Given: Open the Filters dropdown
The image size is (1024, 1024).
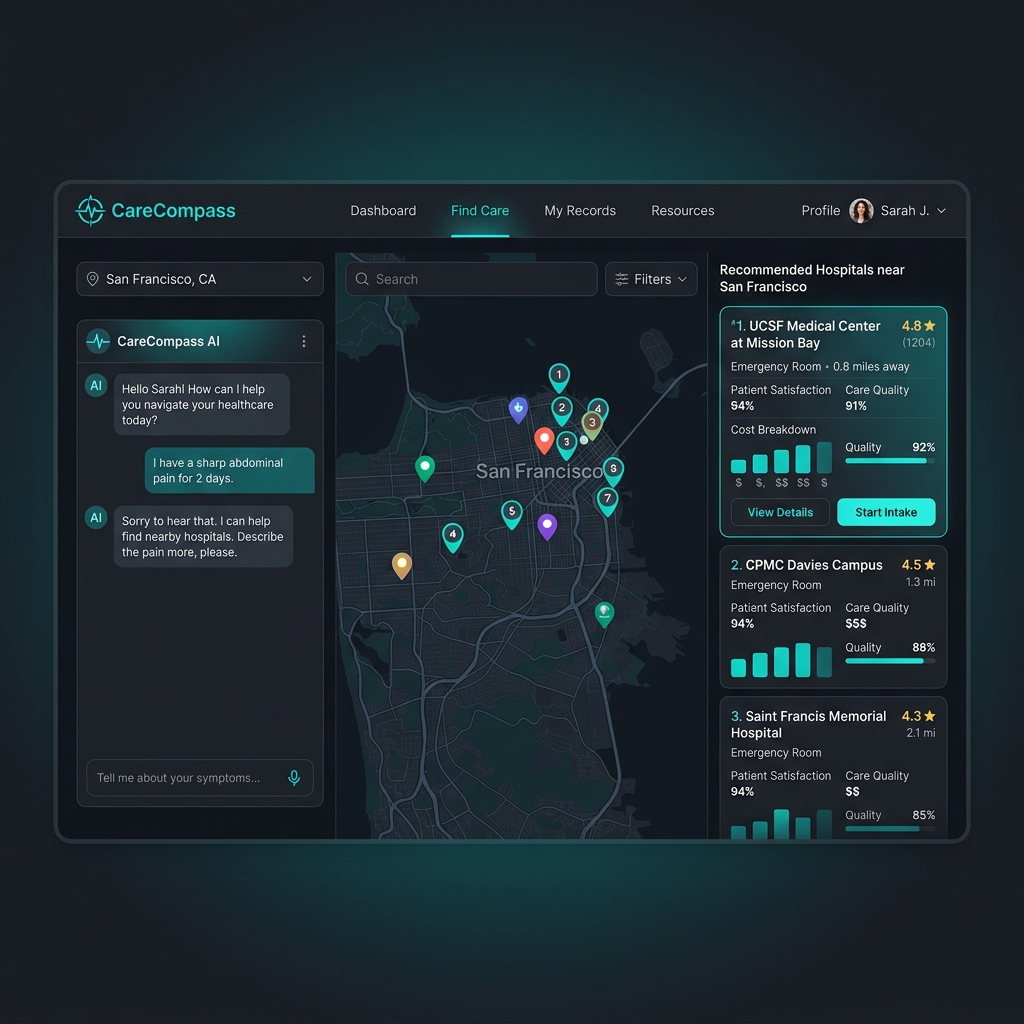Looking at the screenshot, I should point(651,279).
